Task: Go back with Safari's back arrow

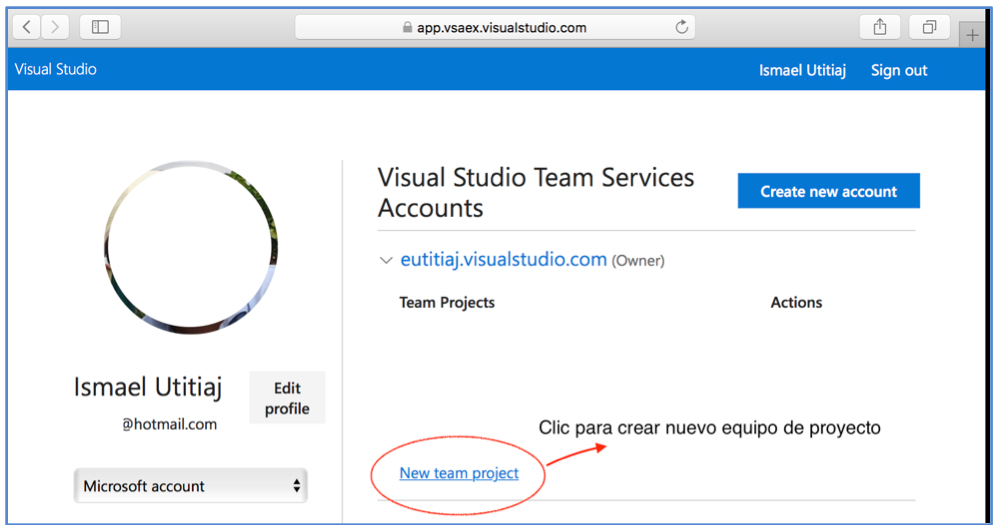Action: (x=27, y=27)
